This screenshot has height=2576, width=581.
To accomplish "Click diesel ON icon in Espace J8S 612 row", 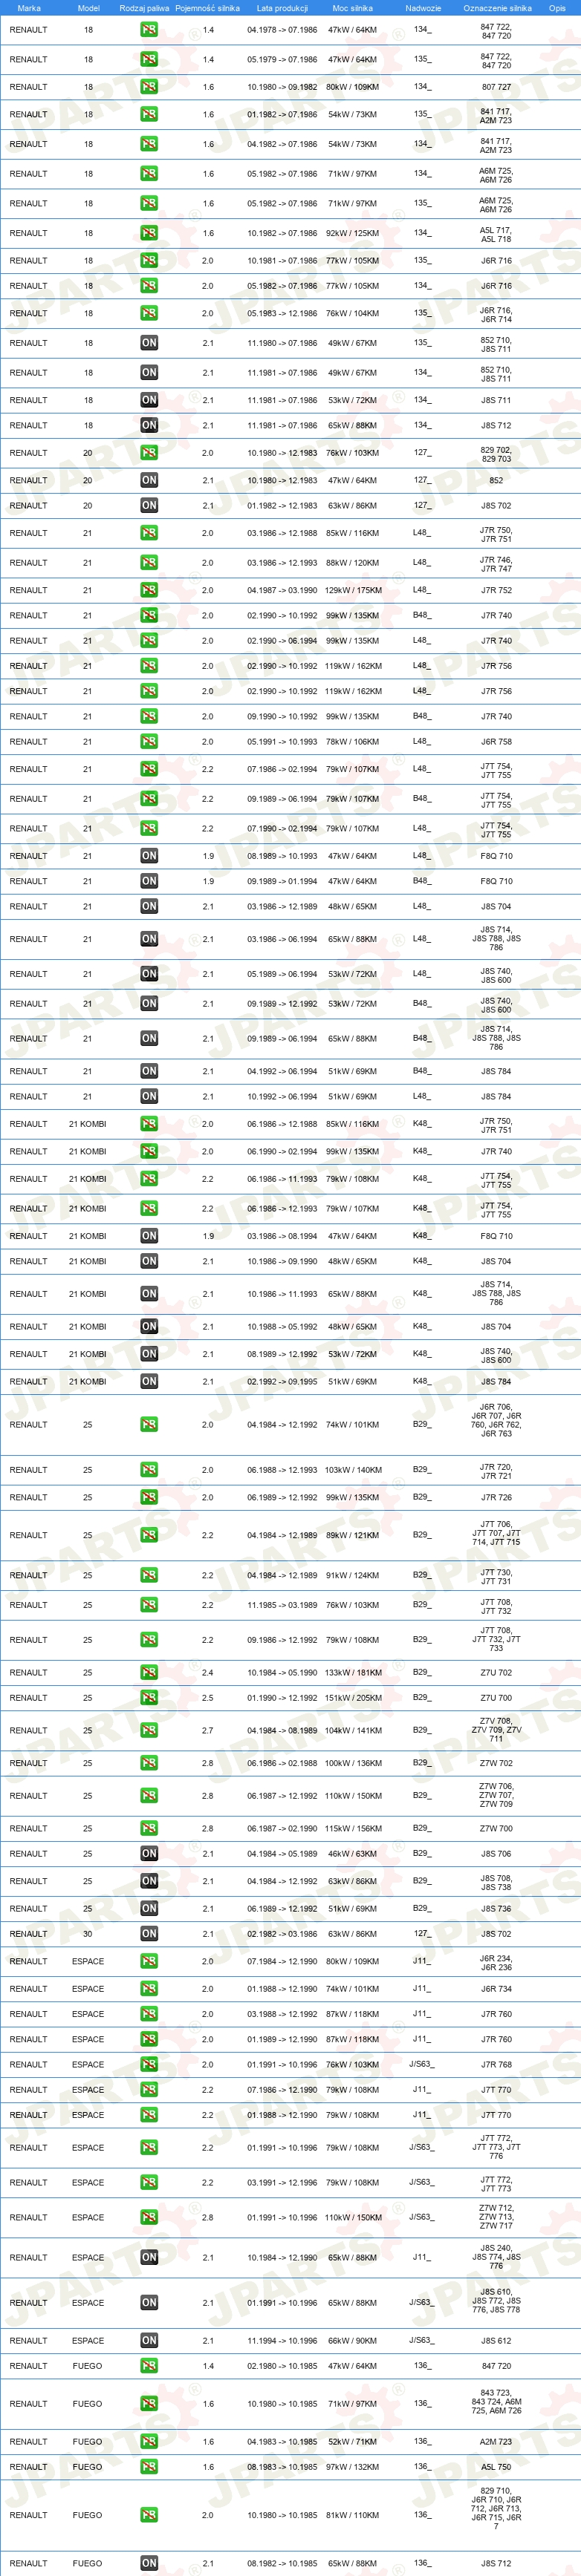I will pyautogui.click(x=149, y=2340).
